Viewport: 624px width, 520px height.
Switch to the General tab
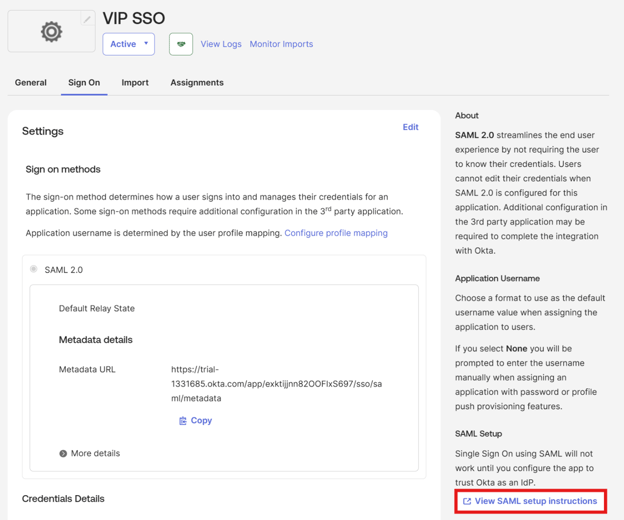pyautogui.click(x=31, y=82)
